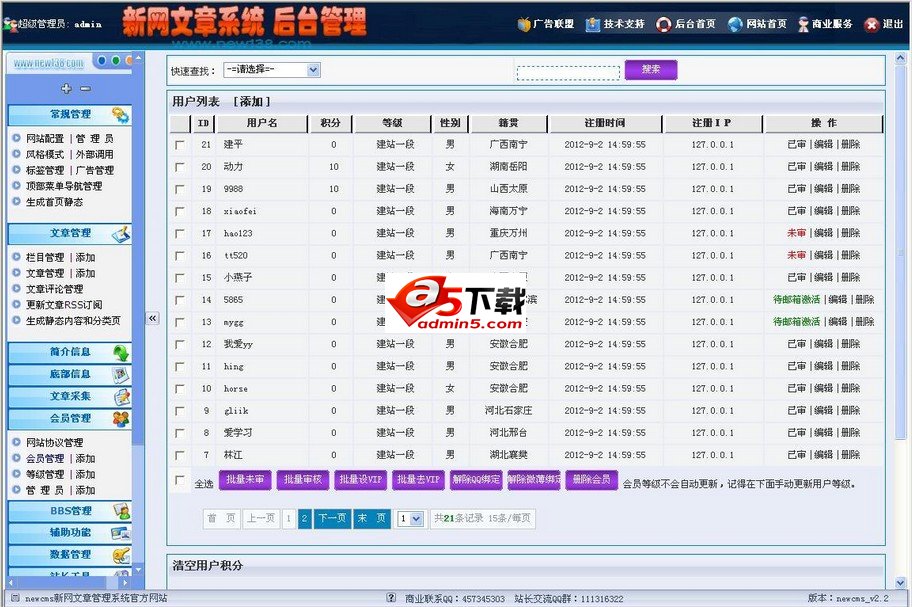
Task: Check the box for user 林江
Action: [x=180, y=455]
